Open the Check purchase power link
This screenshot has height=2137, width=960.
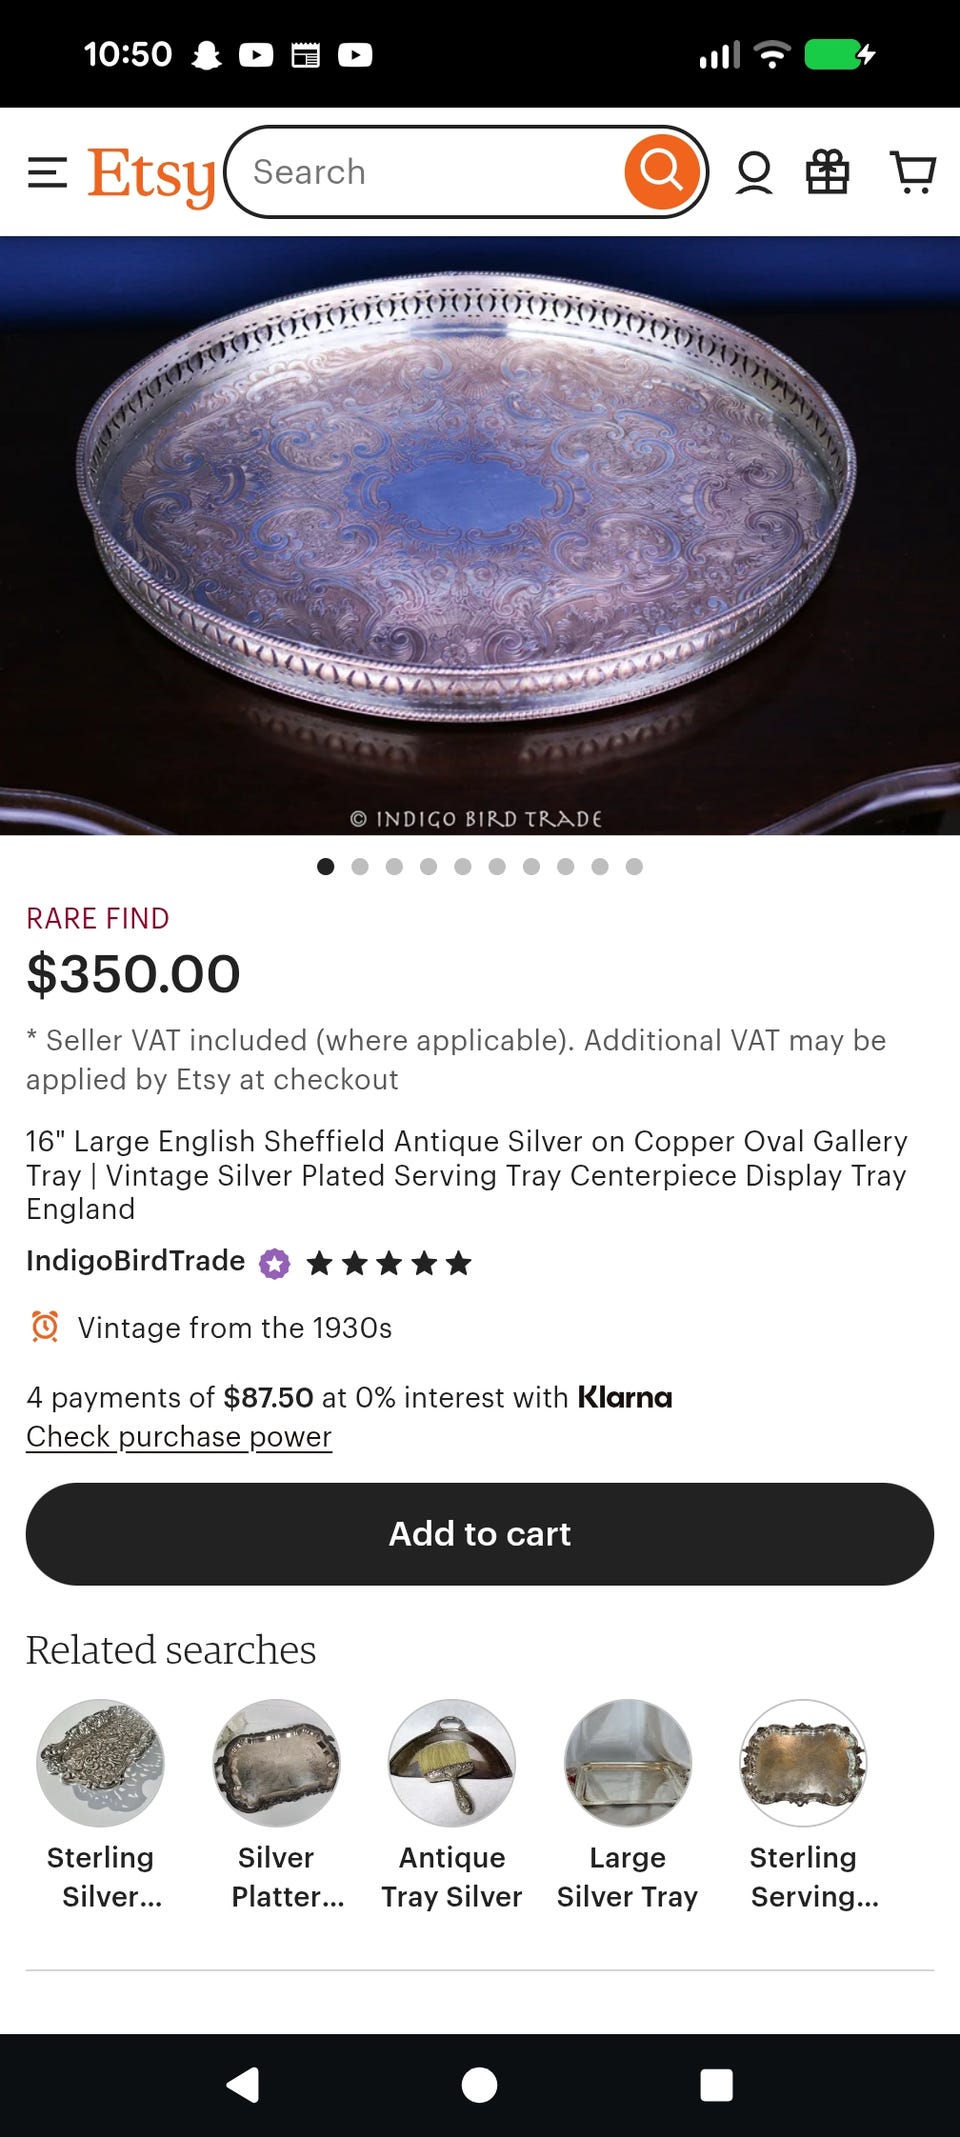coord(179,1436)
